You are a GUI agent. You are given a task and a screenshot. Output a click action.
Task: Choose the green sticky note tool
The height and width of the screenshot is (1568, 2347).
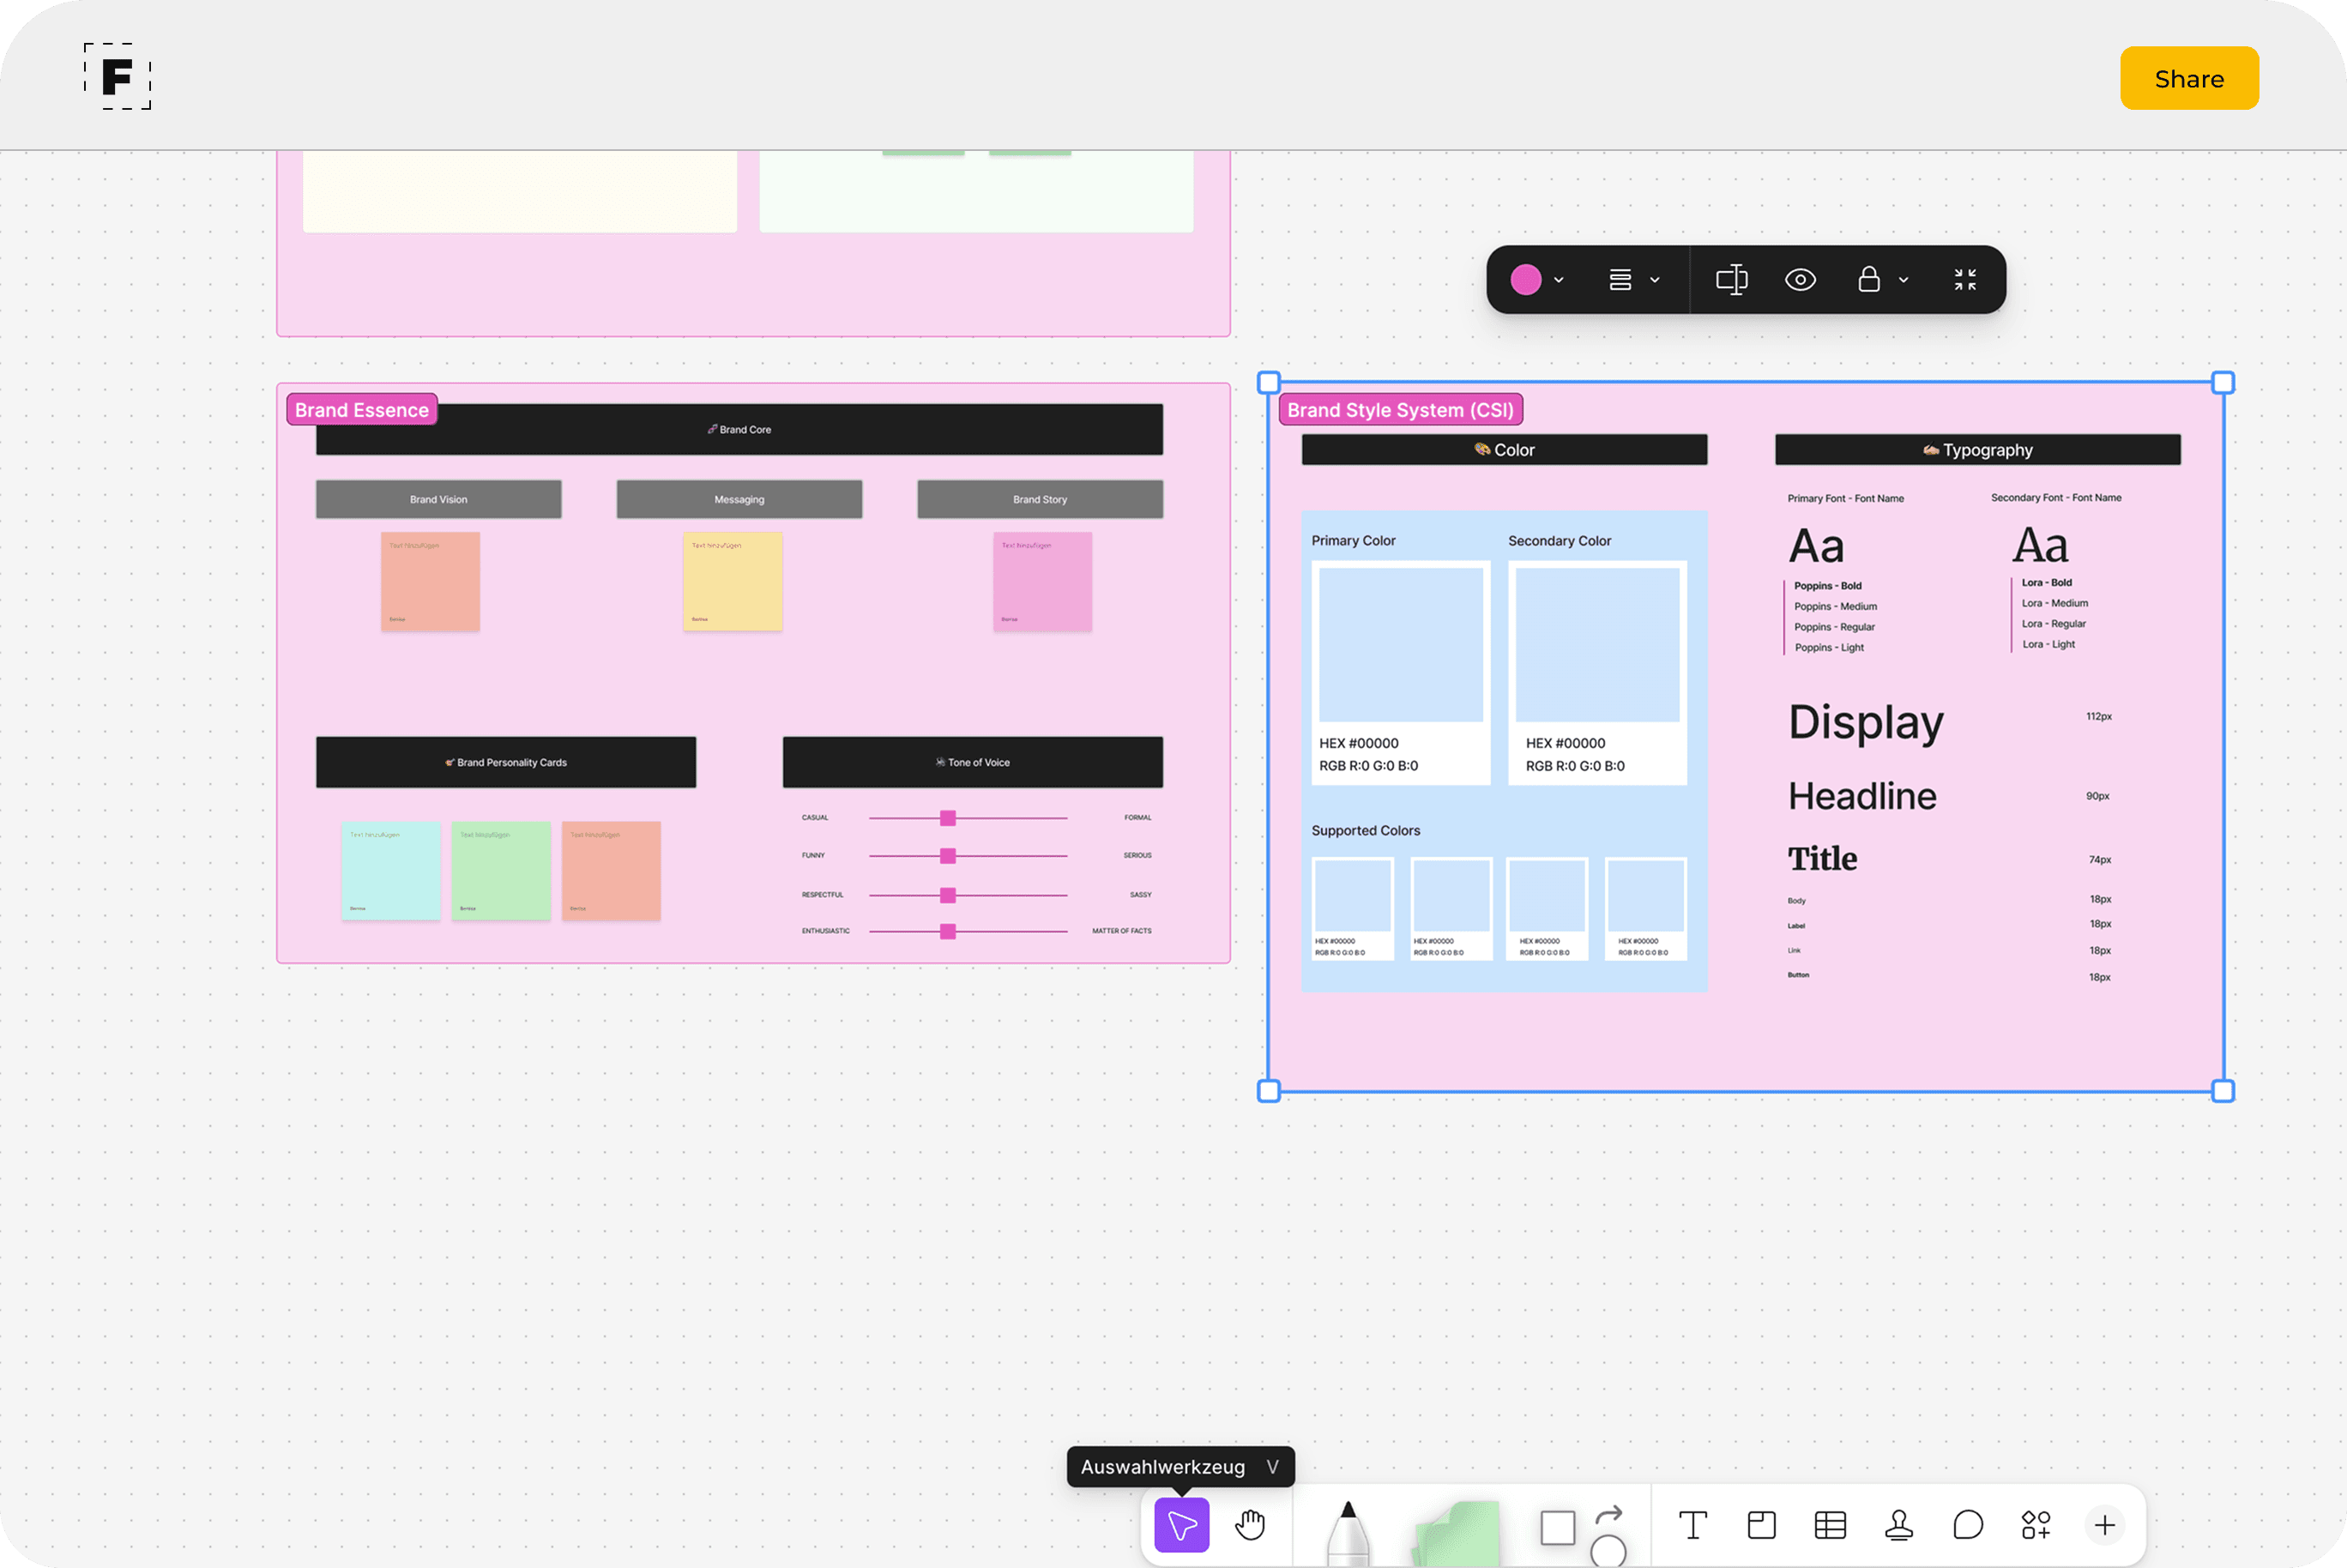click(1457, 1532)
